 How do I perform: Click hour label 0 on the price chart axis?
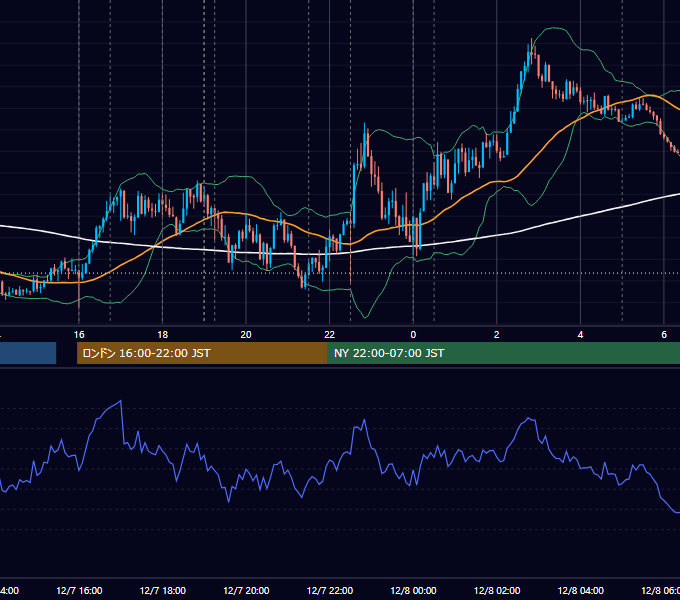point(413,335)
